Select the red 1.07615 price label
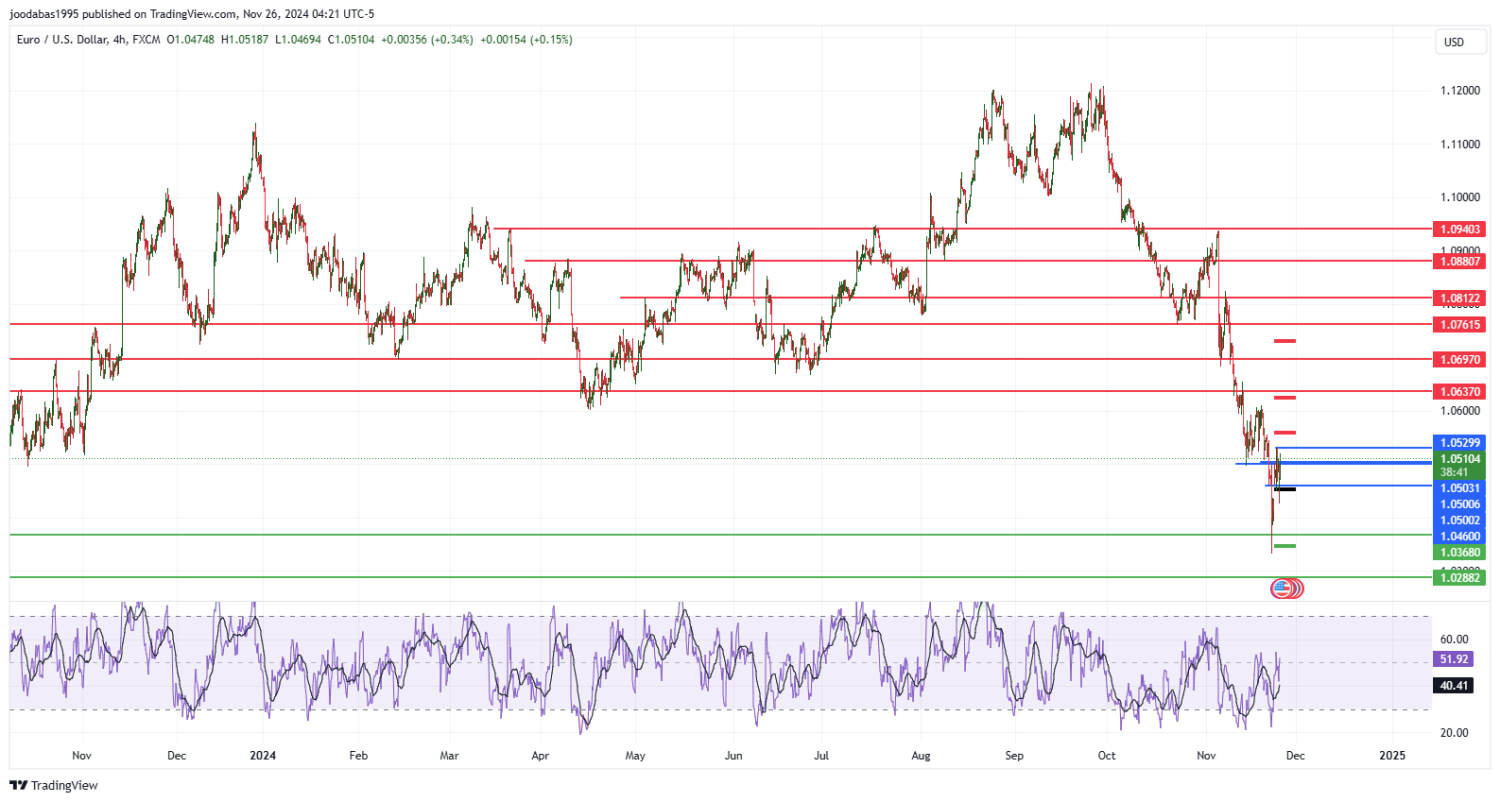The image size is (1500, 802). 1460,324
